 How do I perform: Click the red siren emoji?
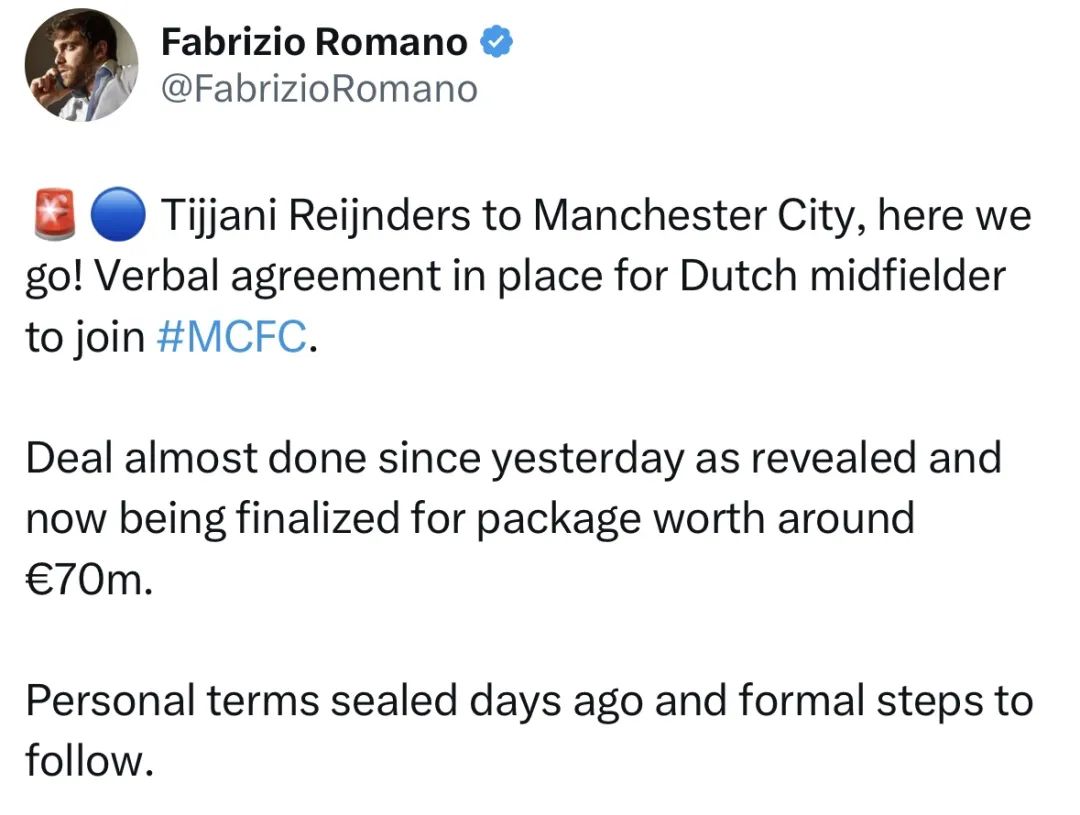(x=54, y=214)
